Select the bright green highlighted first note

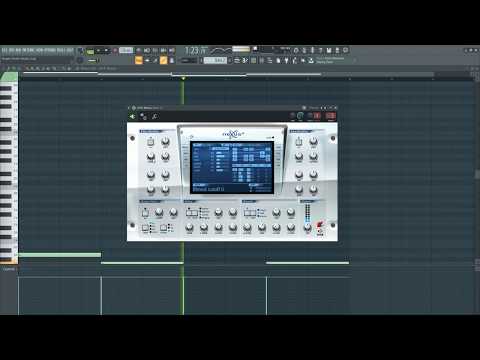point(60,255)
